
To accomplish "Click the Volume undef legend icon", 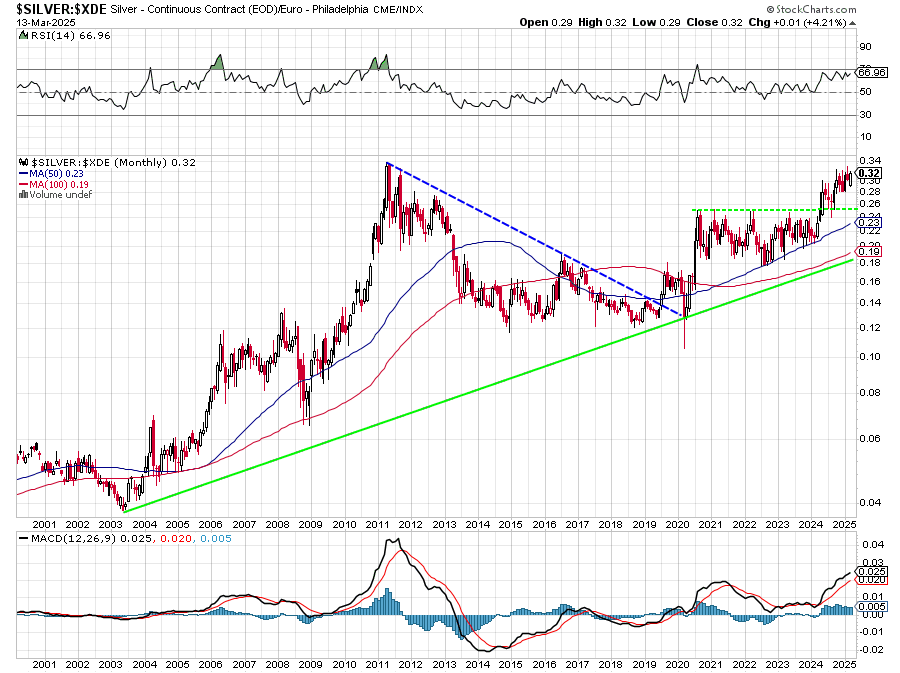I will click(22, 194).
